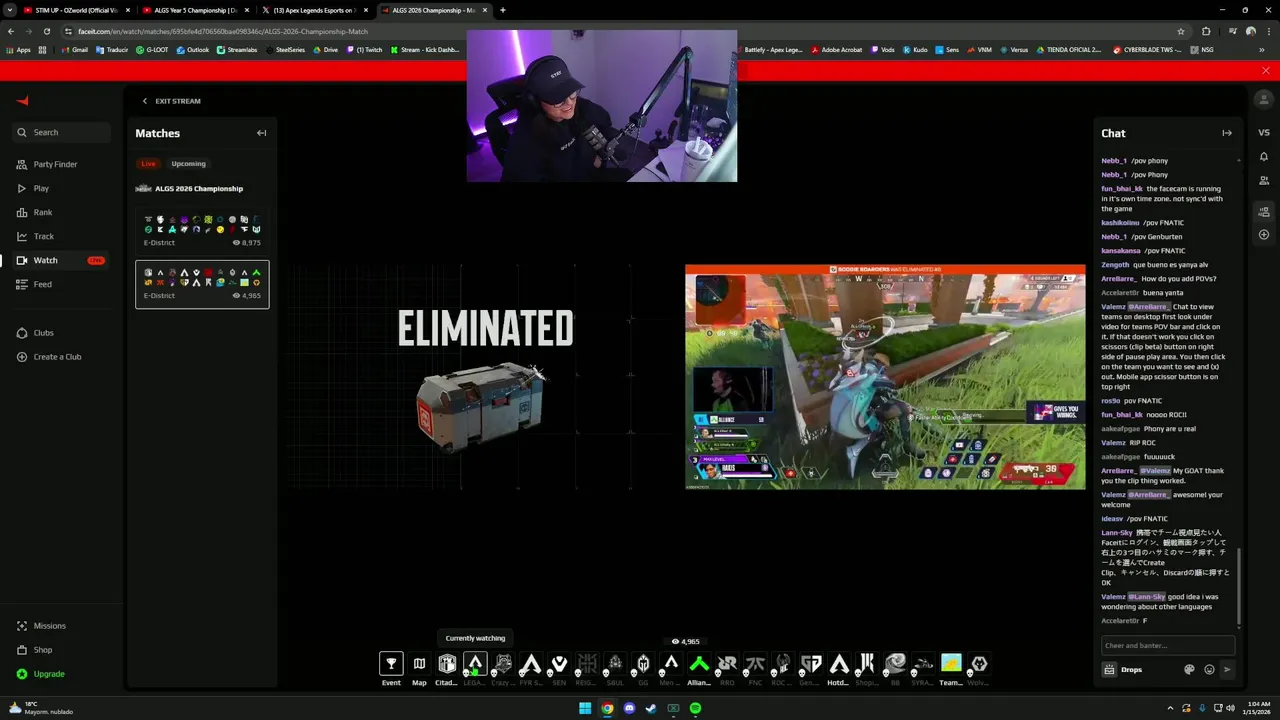Switch to Hotd team POV
The height and width of the screenshot is (720, 1280).
839,664
